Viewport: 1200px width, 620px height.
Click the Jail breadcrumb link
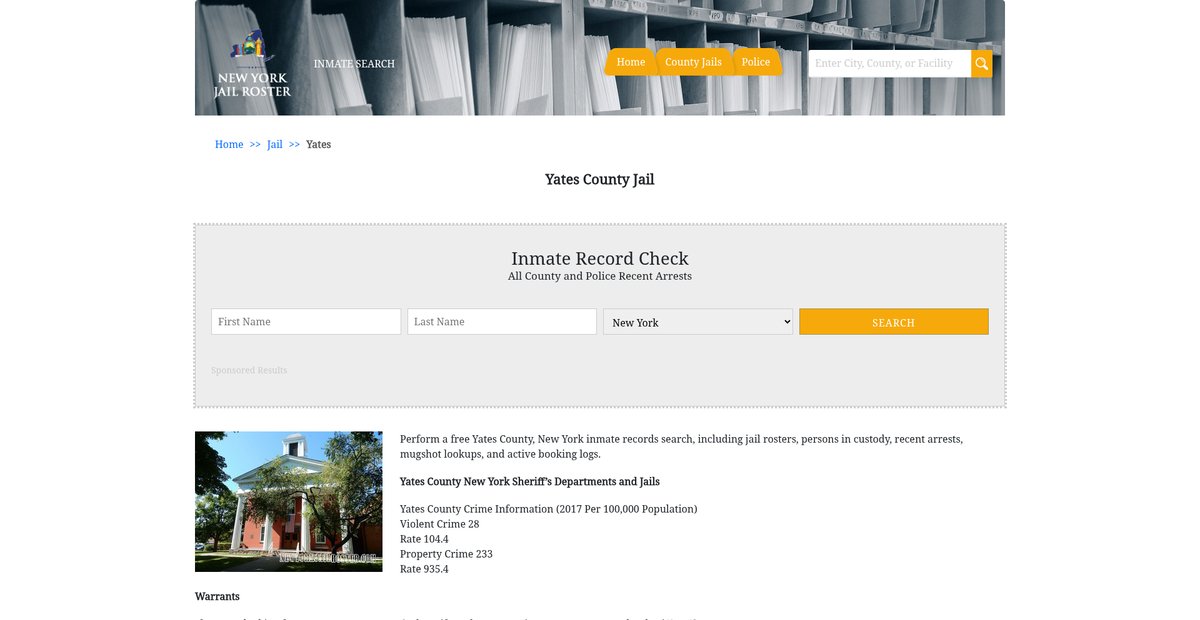click(275, 145)
